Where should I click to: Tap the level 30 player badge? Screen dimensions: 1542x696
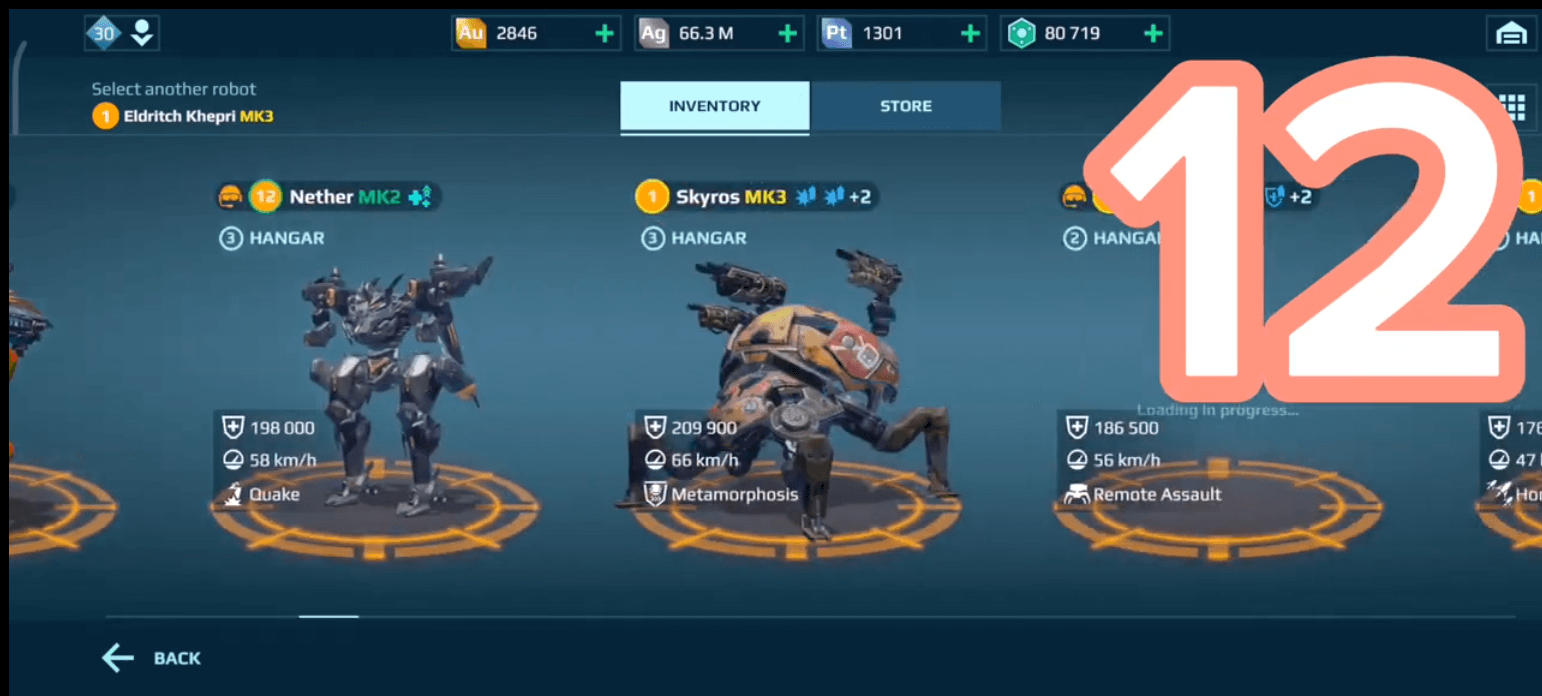[103, 33]
